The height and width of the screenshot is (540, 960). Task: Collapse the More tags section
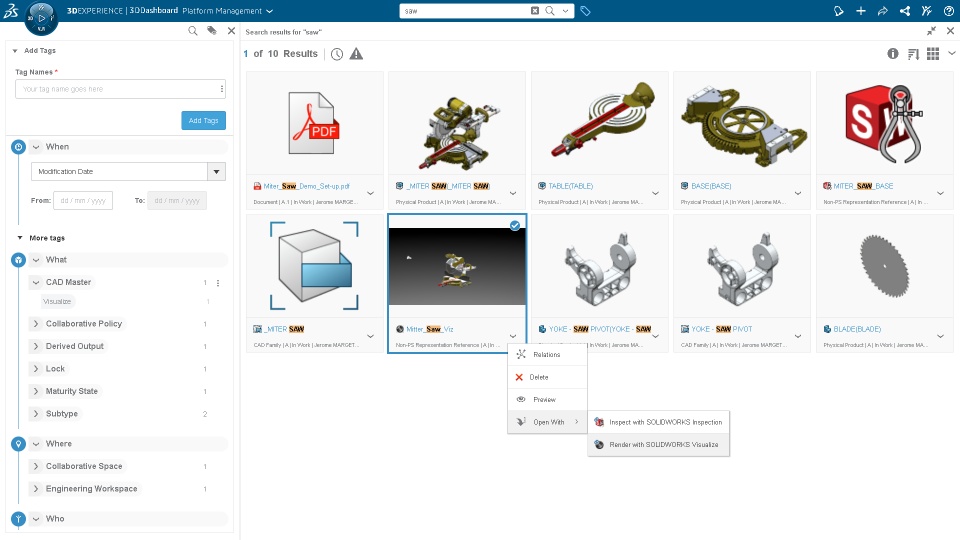20,238
